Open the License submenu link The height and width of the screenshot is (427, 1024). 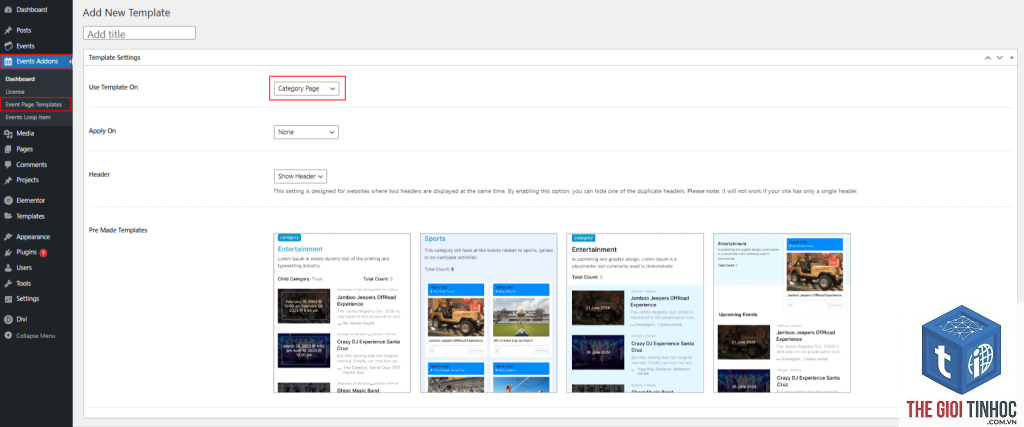[x=14, y=92]
